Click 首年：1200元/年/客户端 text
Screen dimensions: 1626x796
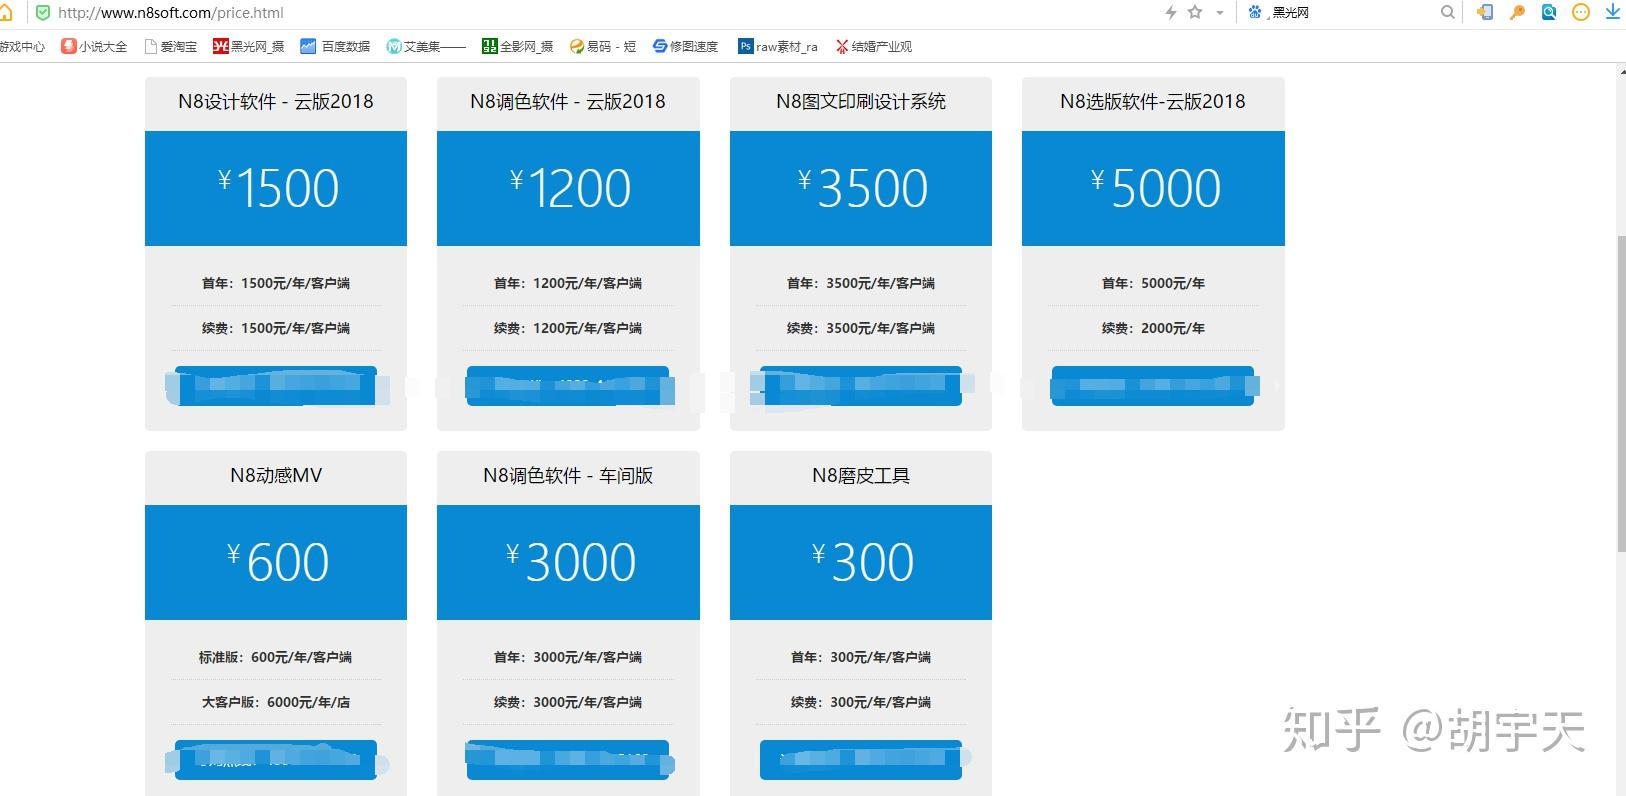(568, 283)
